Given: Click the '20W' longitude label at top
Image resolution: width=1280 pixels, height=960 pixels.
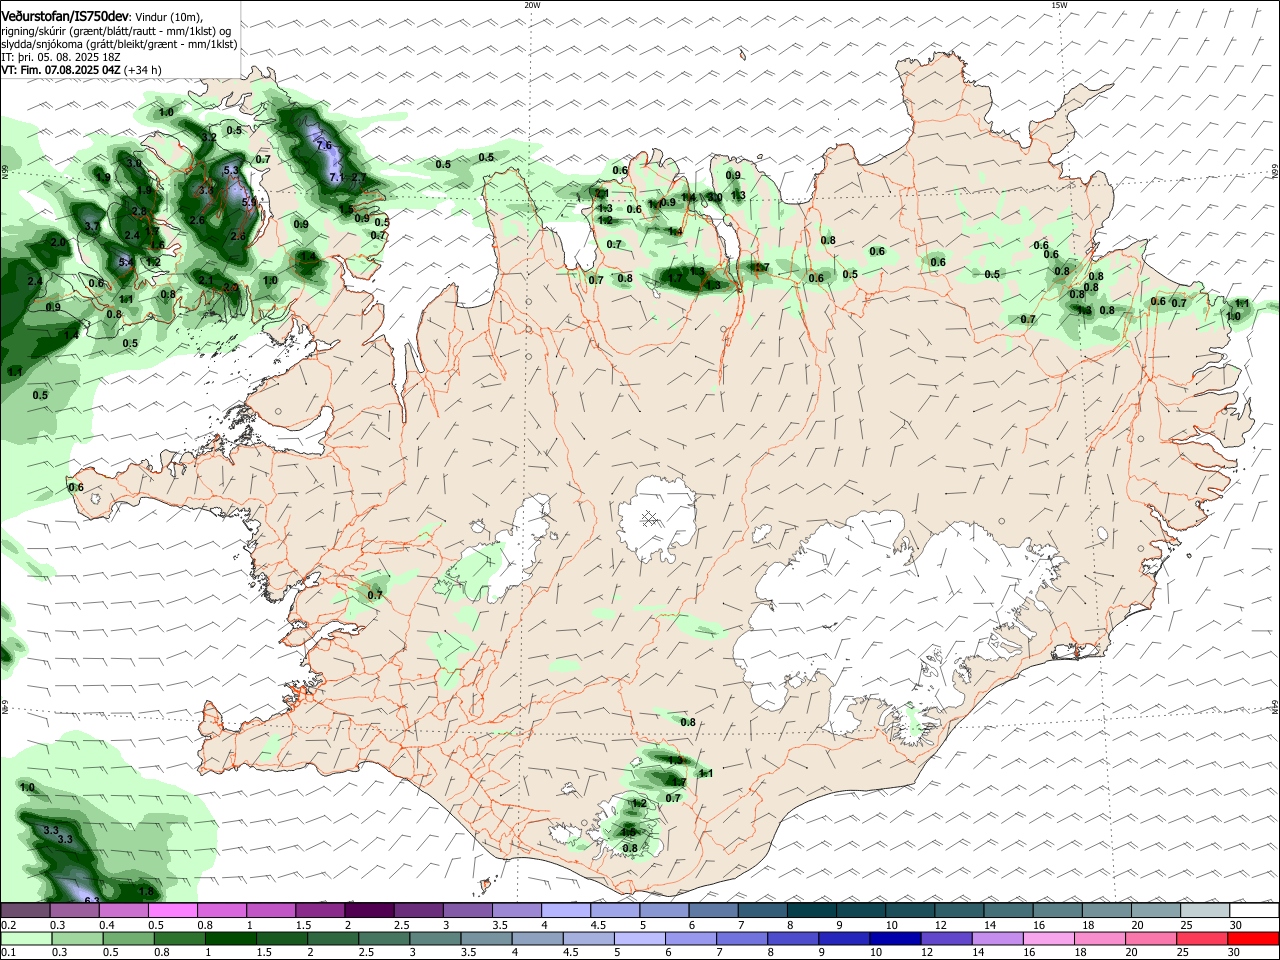Looking at the screenshot, I should 532,5.
